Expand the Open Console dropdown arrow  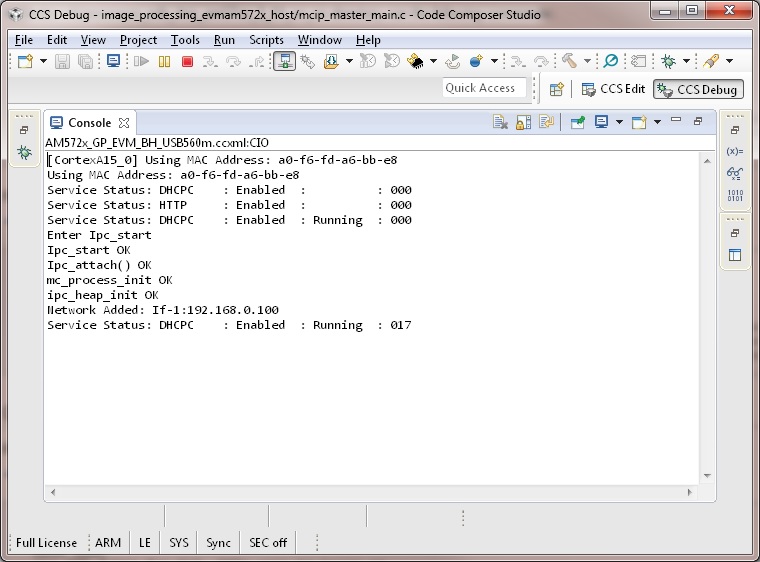(657, 123)
